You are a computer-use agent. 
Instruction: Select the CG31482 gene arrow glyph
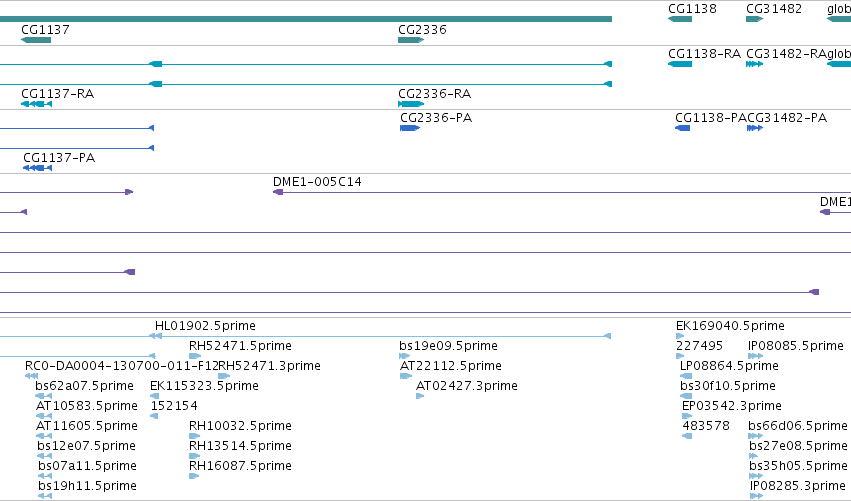point(754,19)
